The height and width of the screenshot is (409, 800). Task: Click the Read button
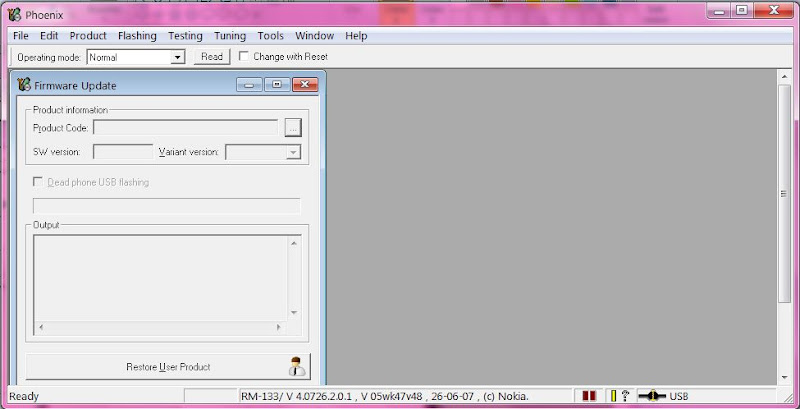212,57
